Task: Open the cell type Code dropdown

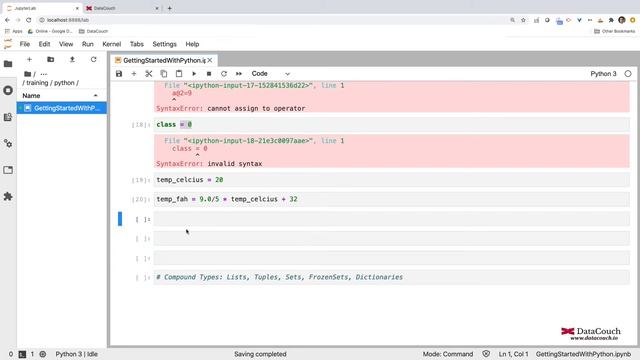Action: [271, 74]
